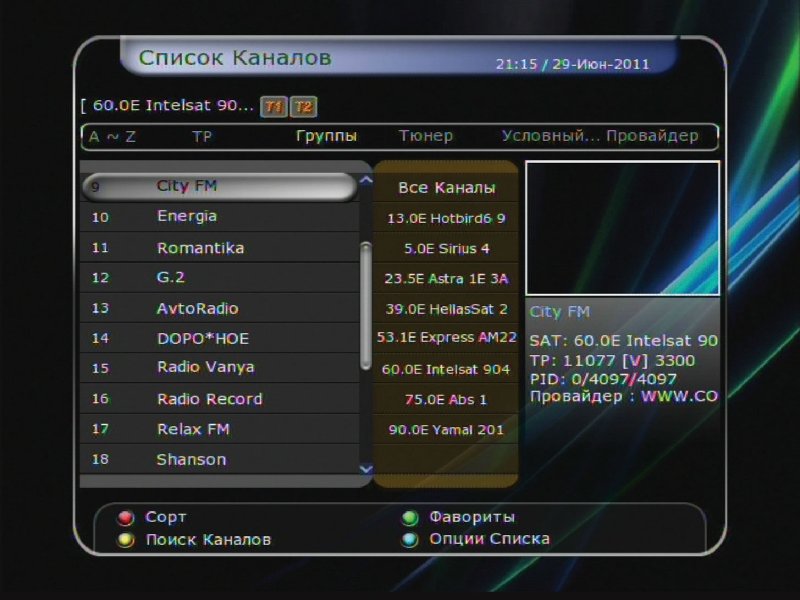Click the SAT: 60.0E Intelsat info line

[x=623, y=341]
